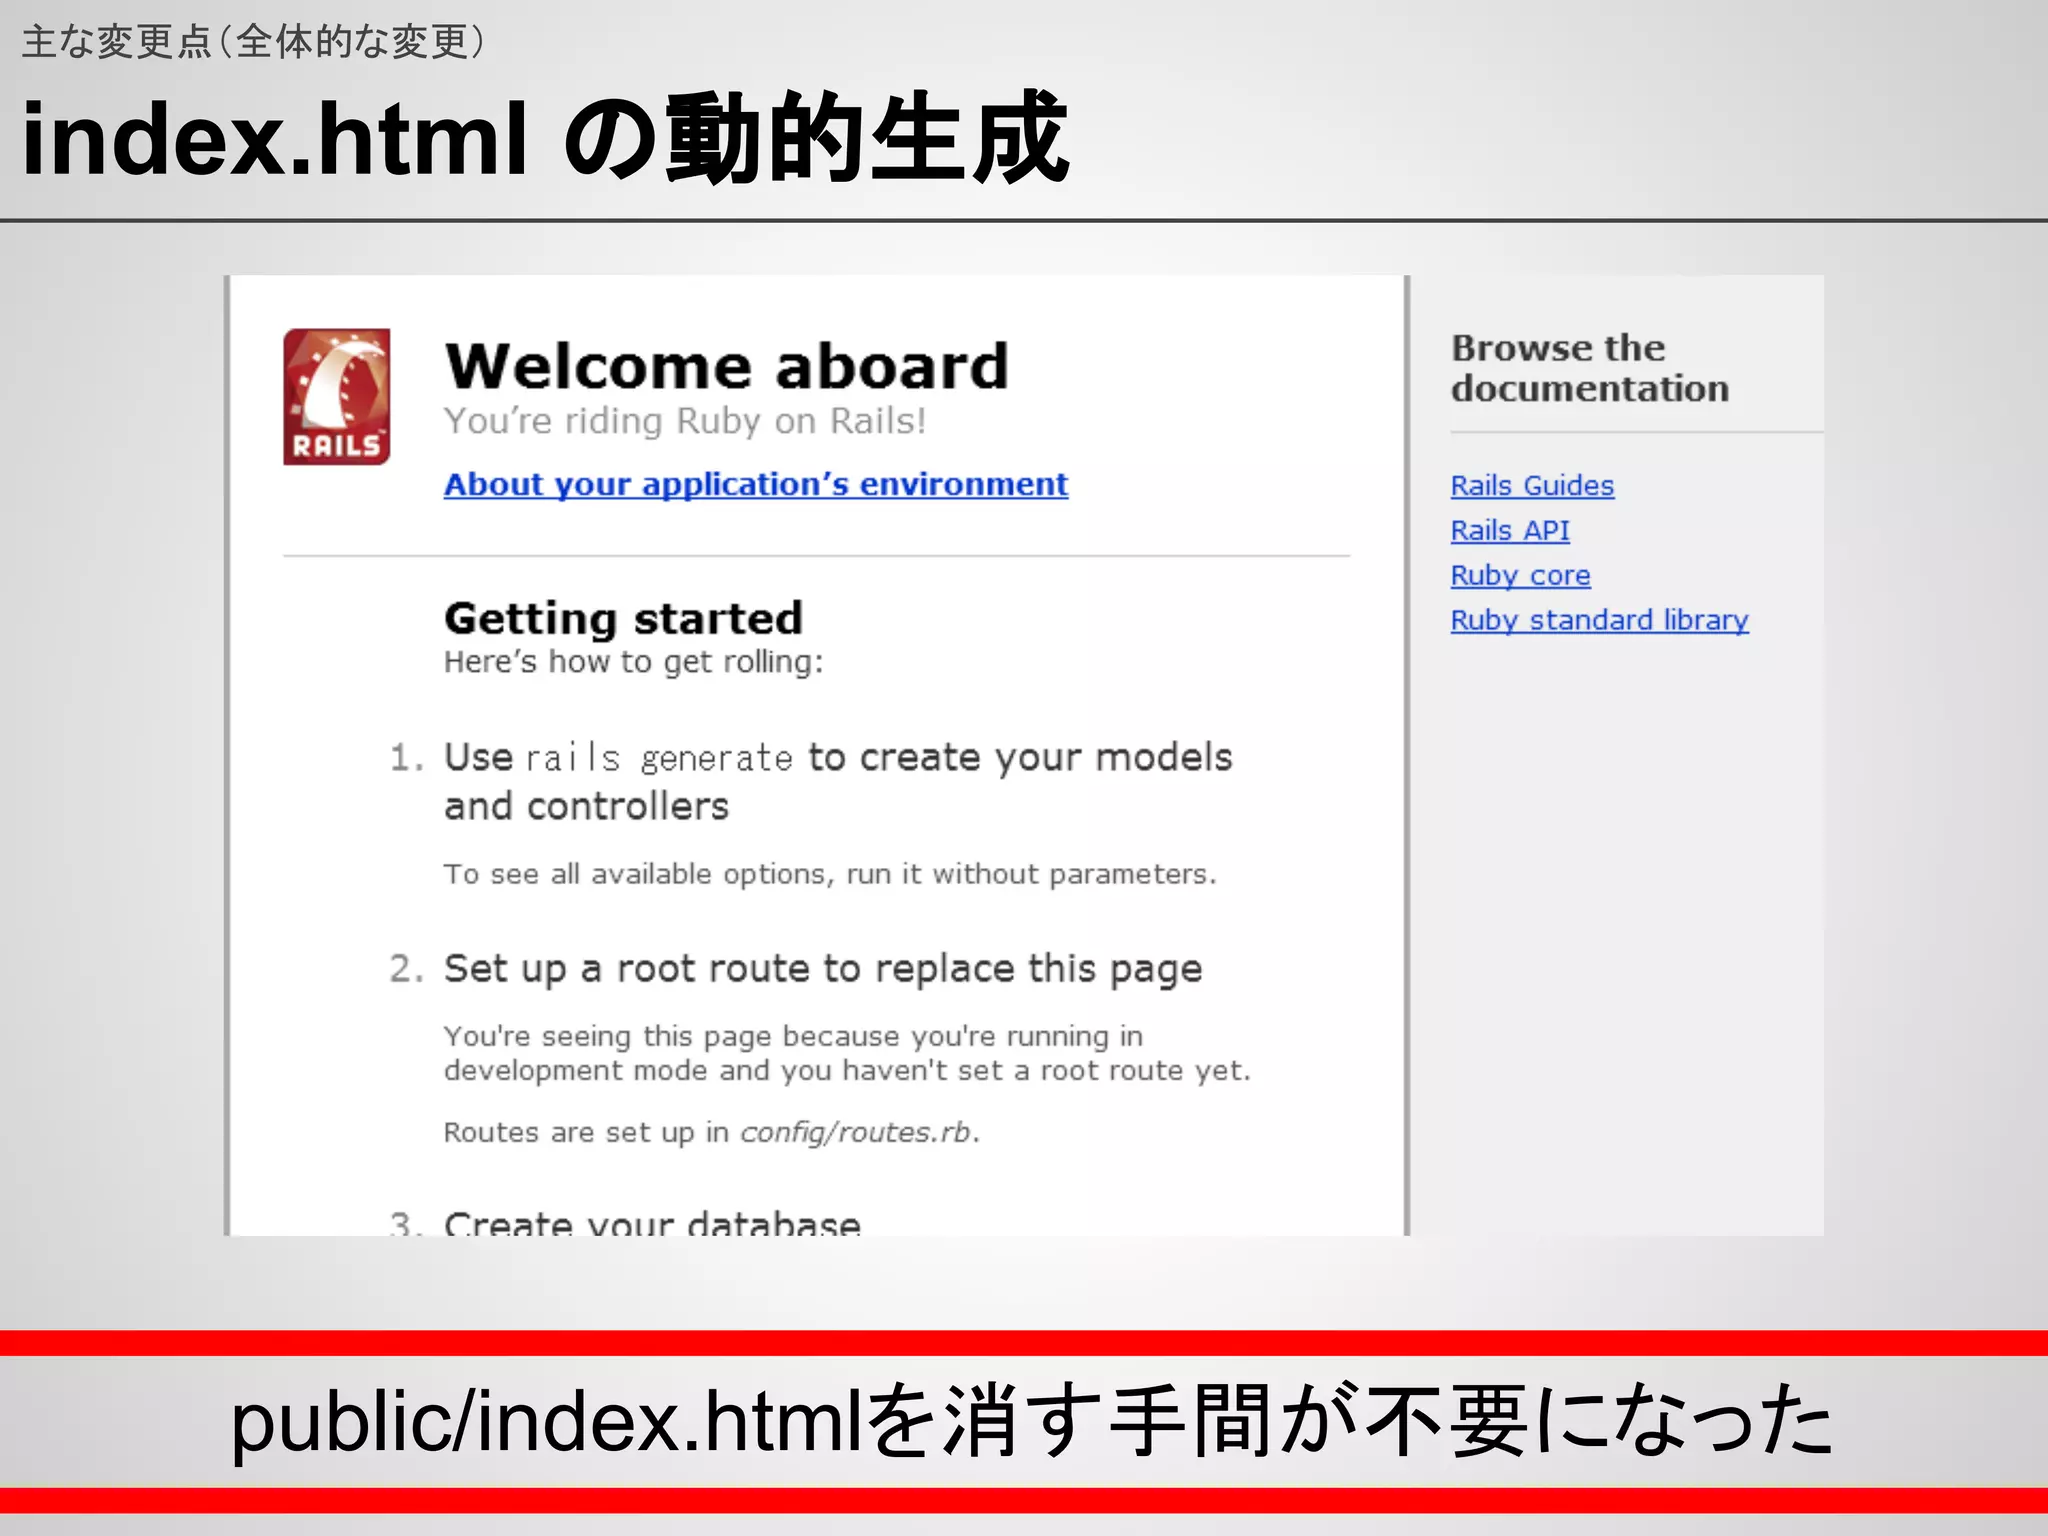Click footer text 'public/index.htmlを消す手間が不要になった'
The width and height of the screenshot is (2048, 1536).
tap(1031, 1421)
